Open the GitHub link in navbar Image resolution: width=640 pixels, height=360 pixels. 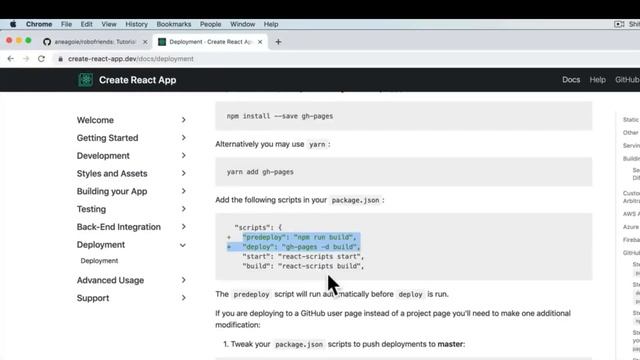(627, 80)
